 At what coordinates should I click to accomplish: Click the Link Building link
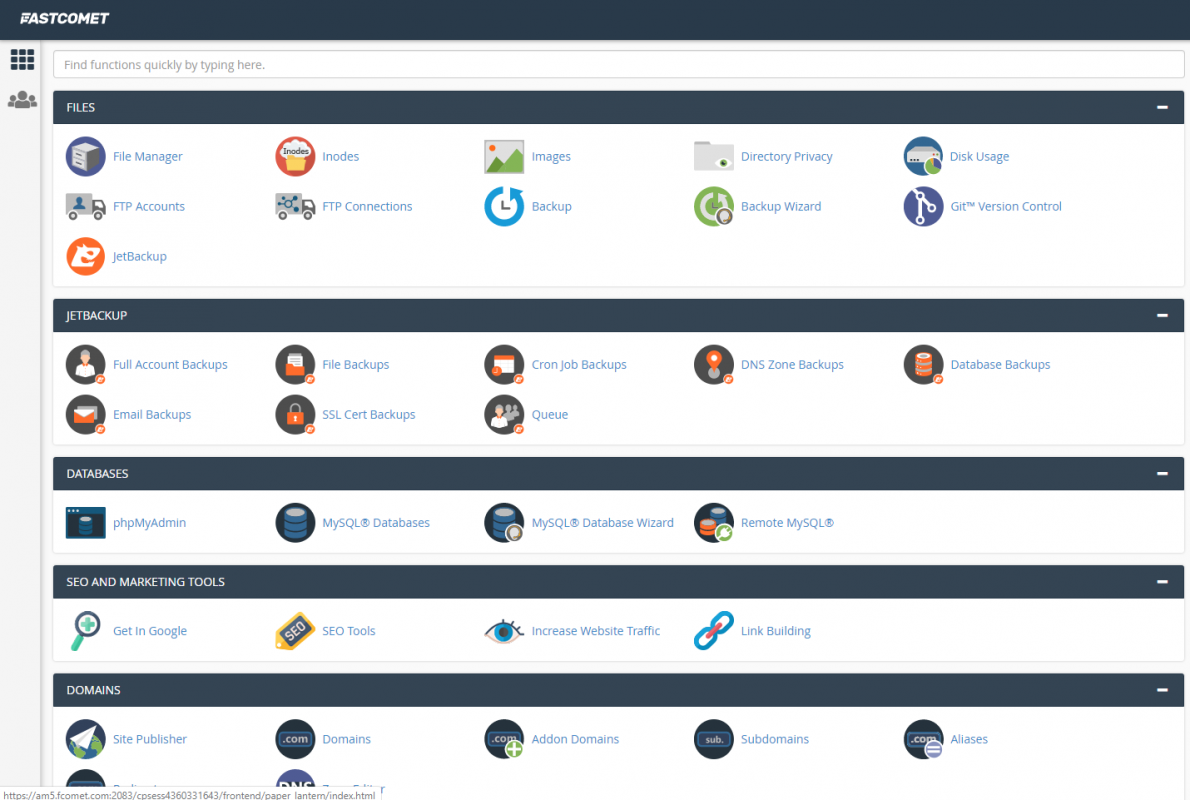776,631
